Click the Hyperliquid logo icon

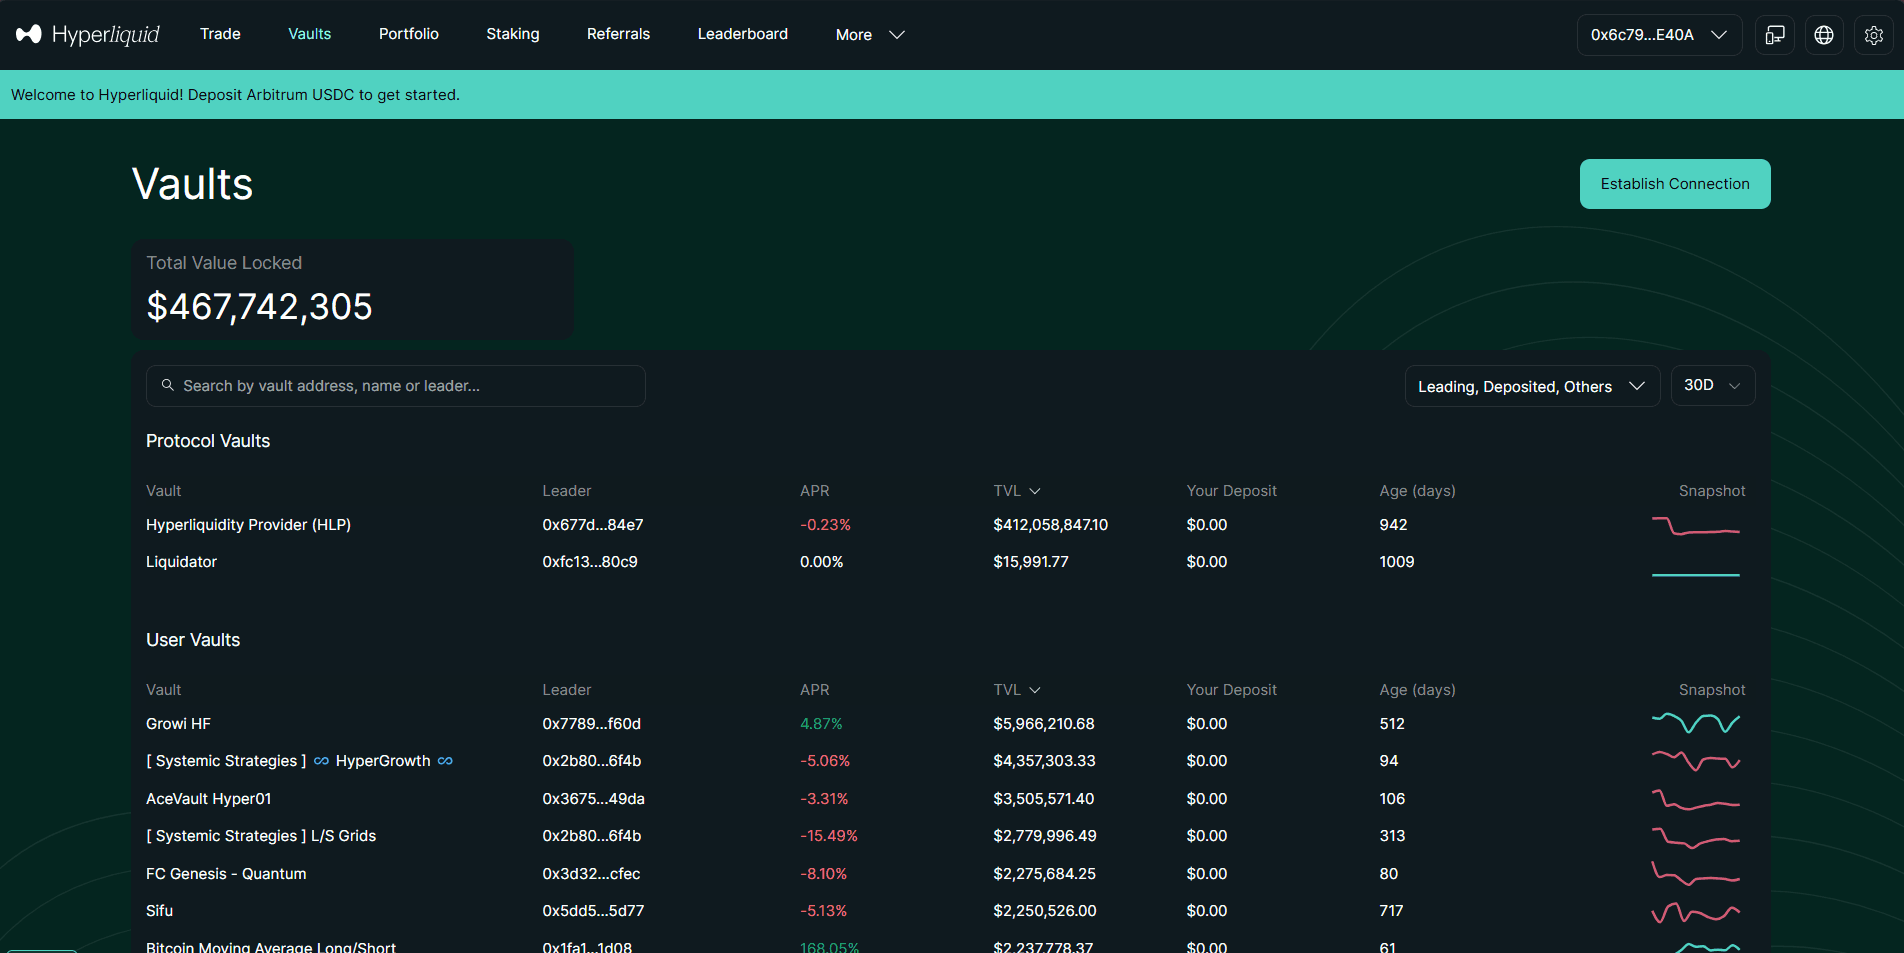tap(29, 34)
